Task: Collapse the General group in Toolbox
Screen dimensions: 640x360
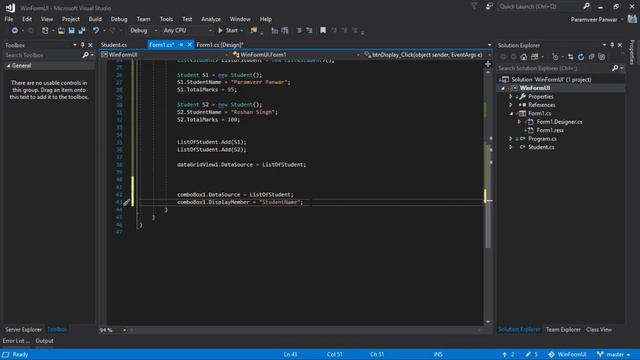Action: 8,66
